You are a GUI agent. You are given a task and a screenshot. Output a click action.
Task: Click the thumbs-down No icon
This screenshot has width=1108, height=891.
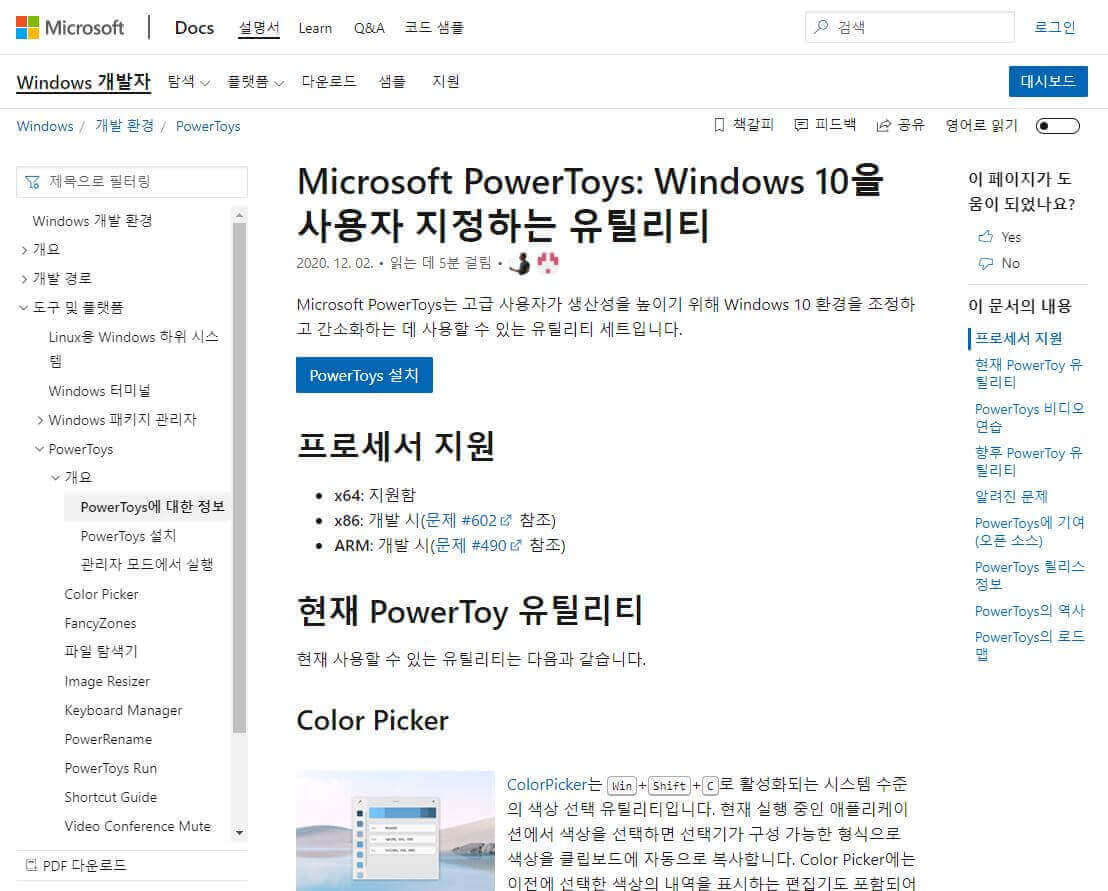[985, 264]
